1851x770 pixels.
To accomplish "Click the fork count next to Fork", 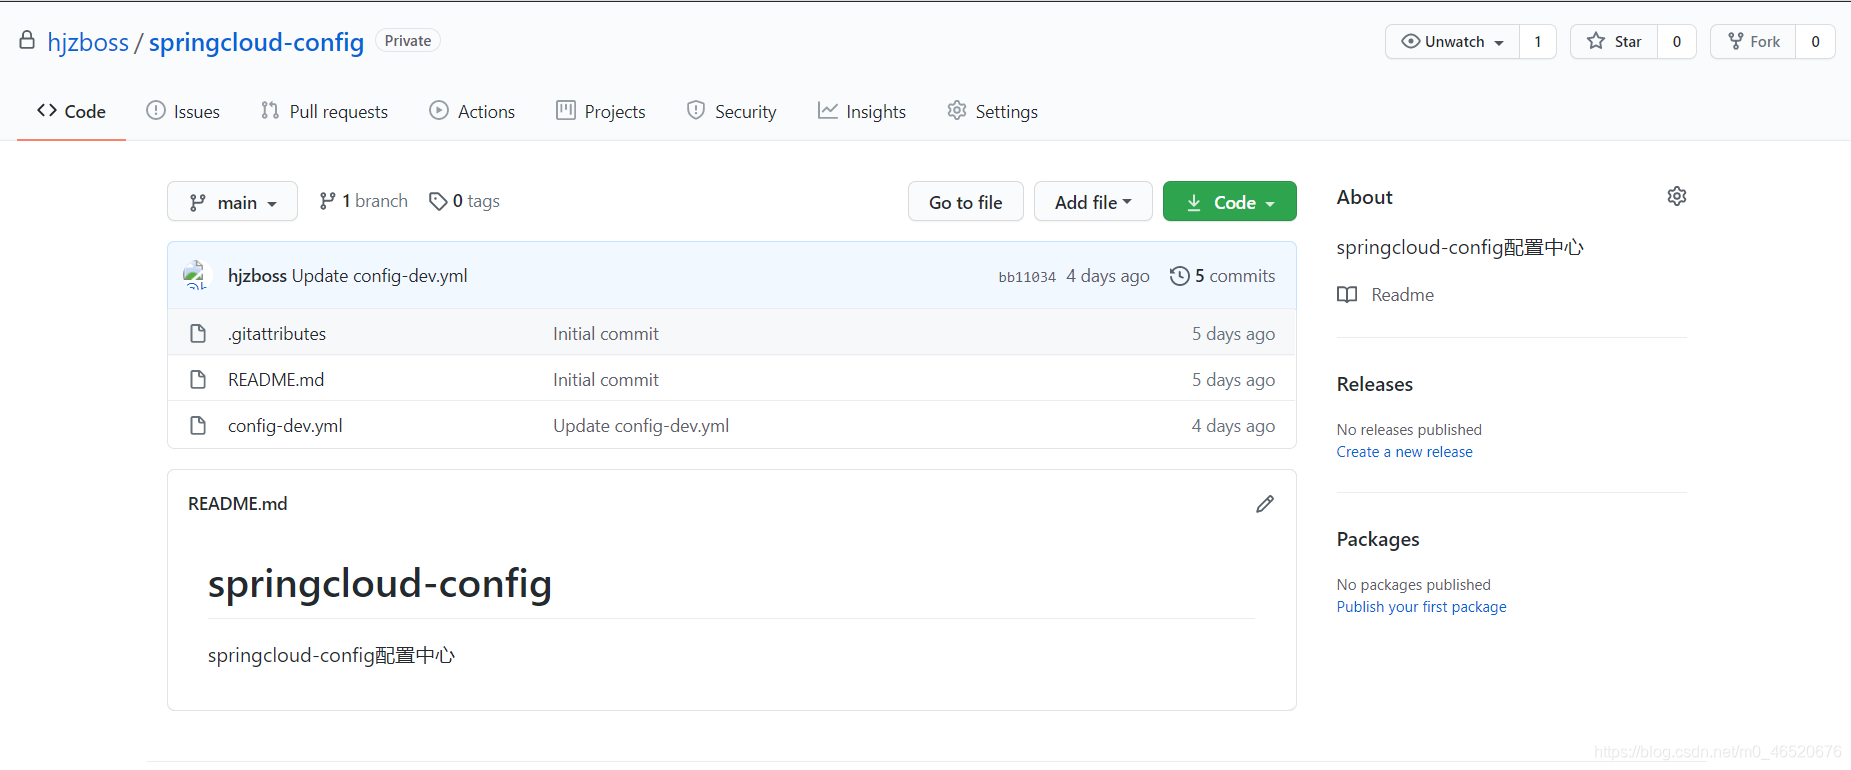I will 1816,41.
